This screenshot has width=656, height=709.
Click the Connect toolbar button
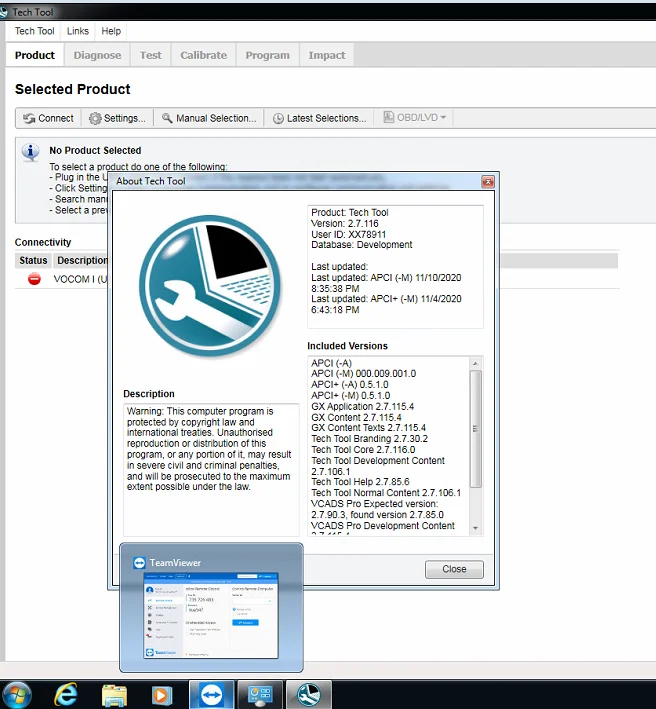tap(48, 118)
